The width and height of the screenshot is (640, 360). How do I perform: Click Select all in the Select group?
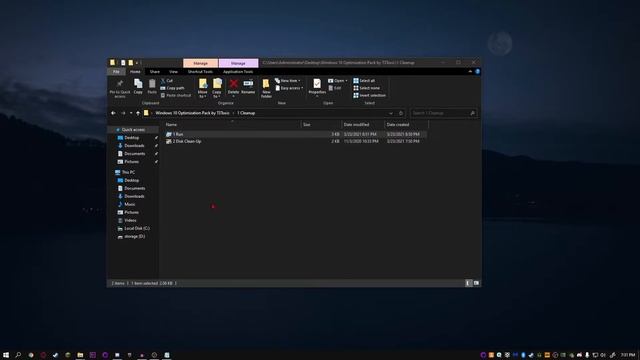[x=364, y=81]
